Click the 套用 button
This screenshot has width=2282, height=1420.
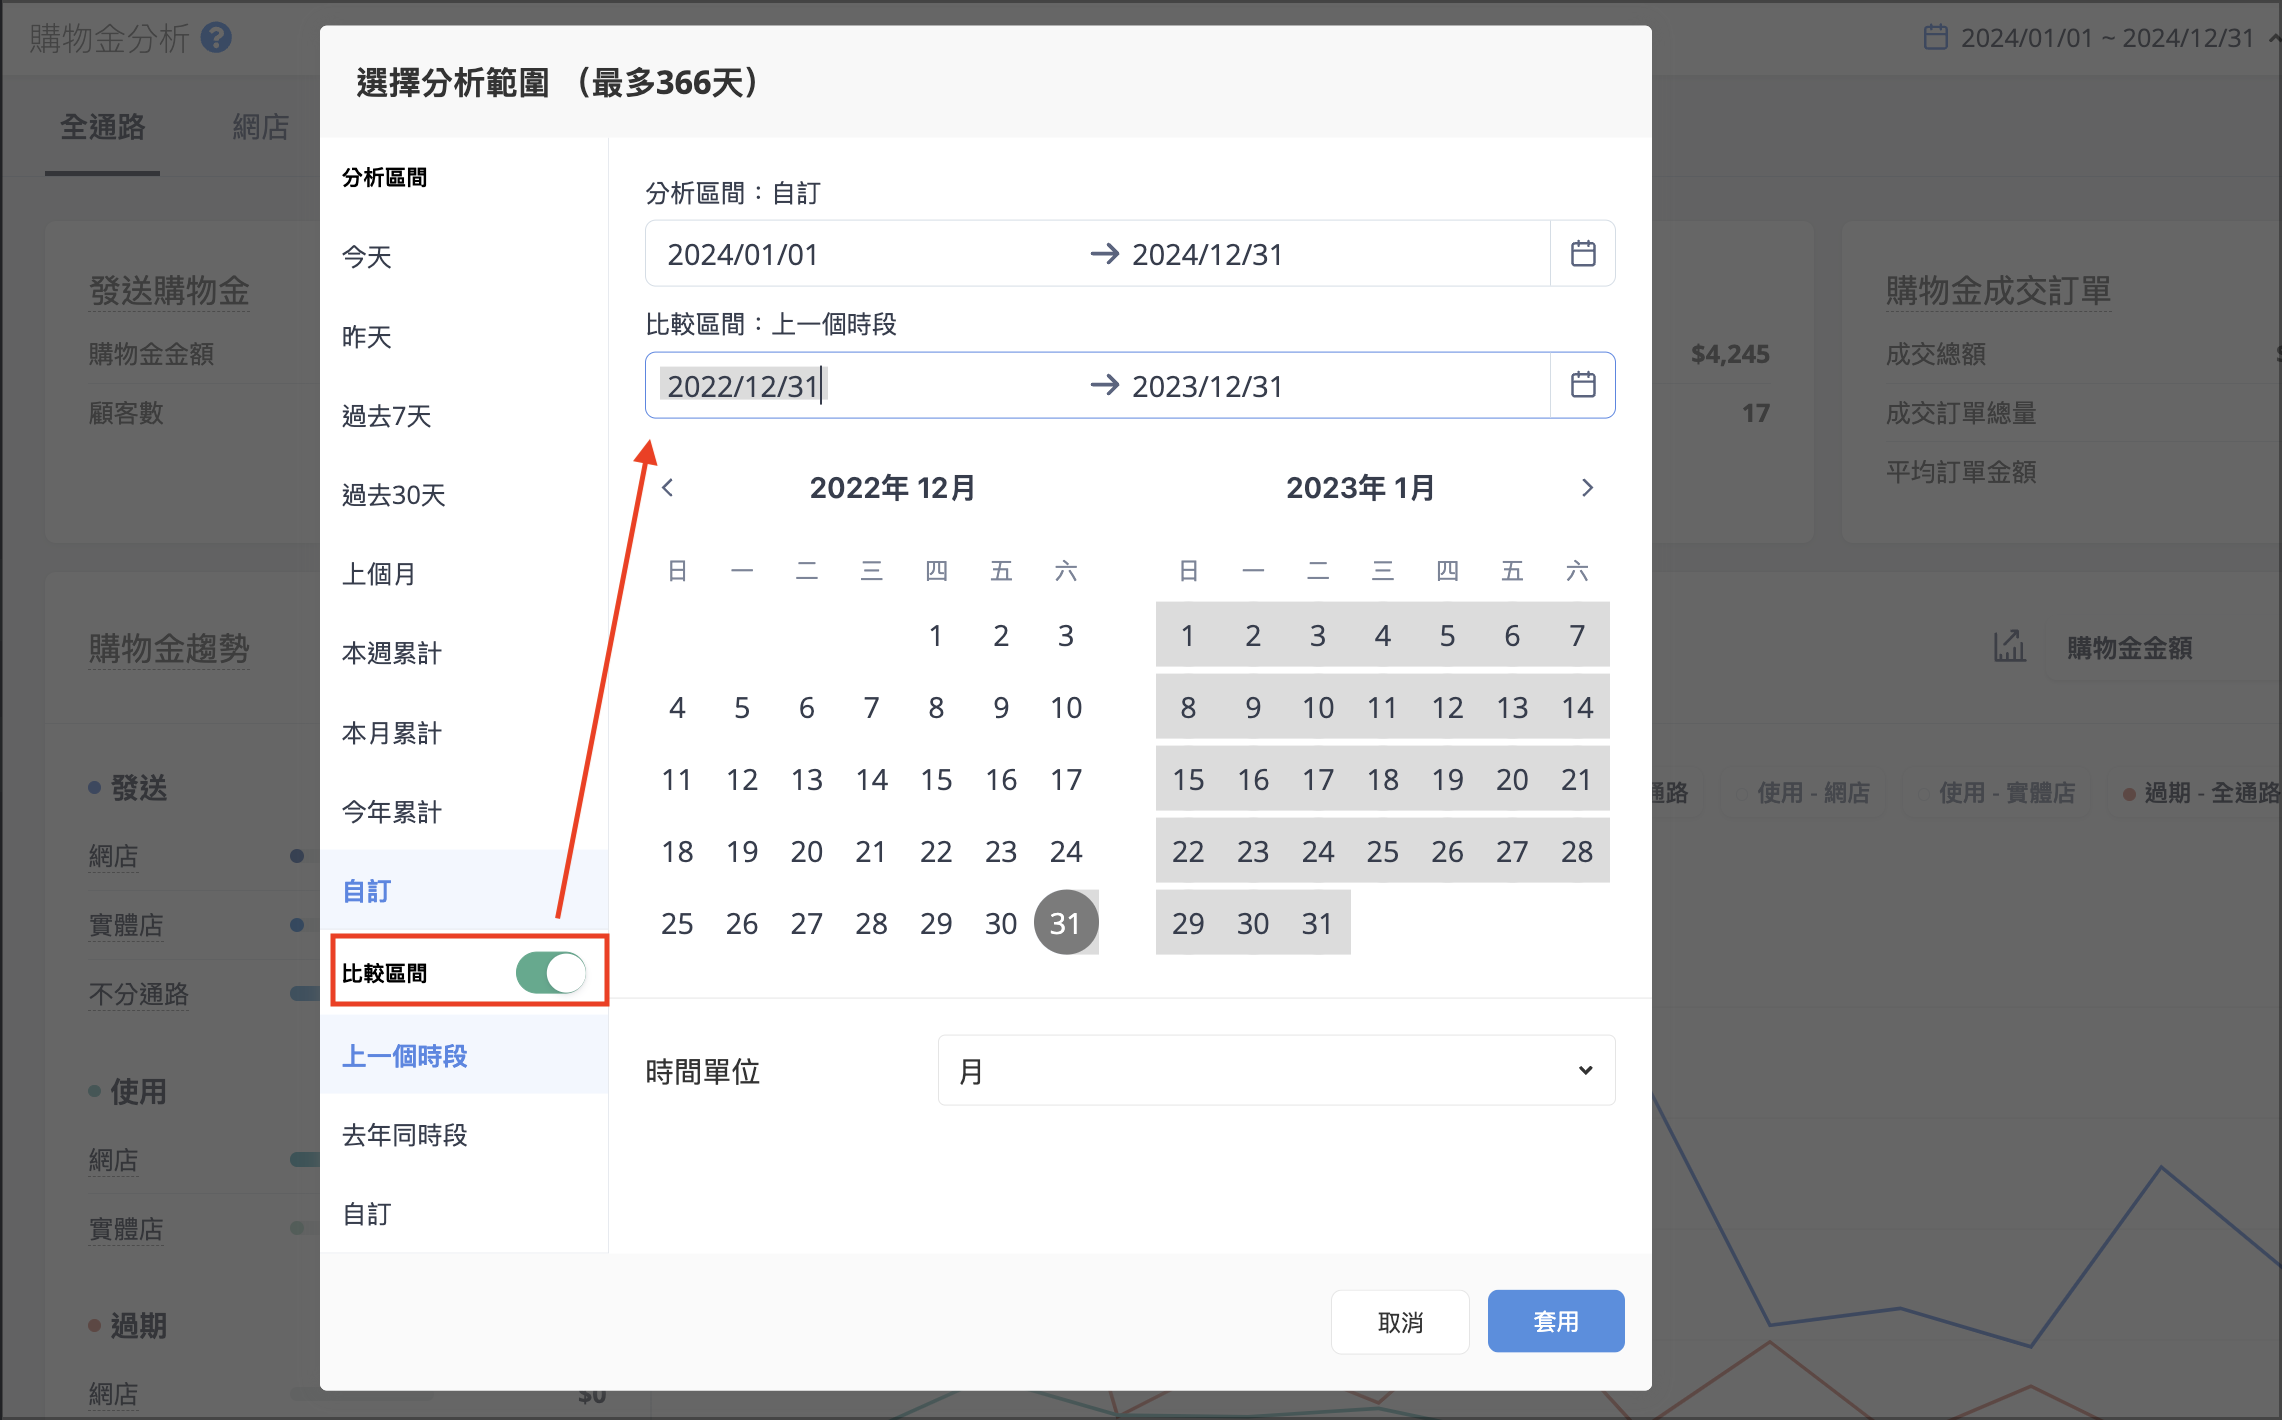click(1556, 1321)
